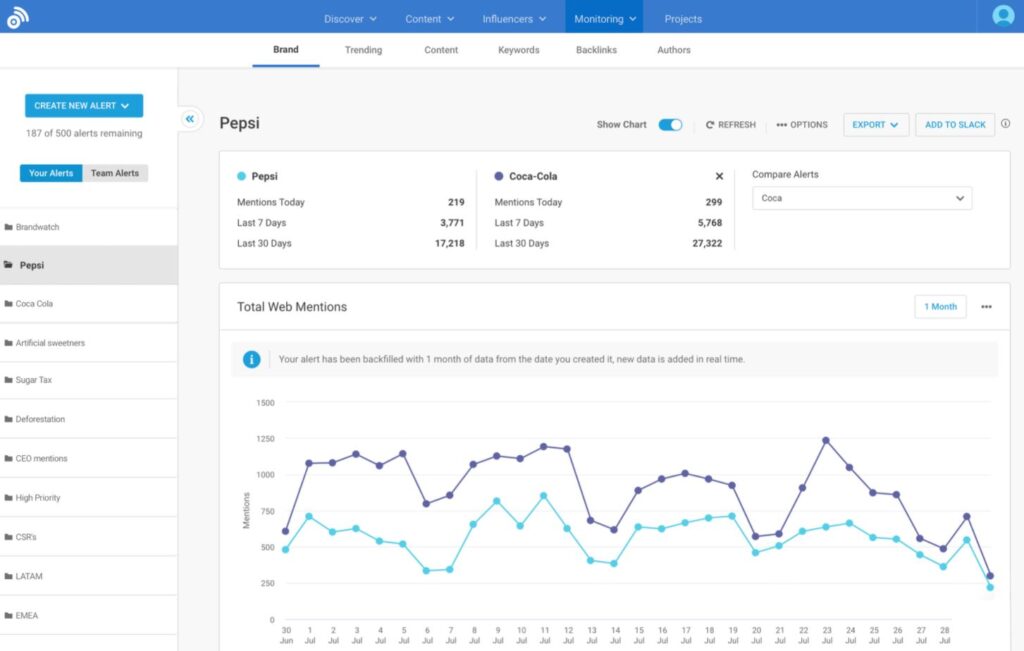Disable the Show Chart toggle
The height and width of the screenshot is (651, 1024).
click(x=670, y=124)
